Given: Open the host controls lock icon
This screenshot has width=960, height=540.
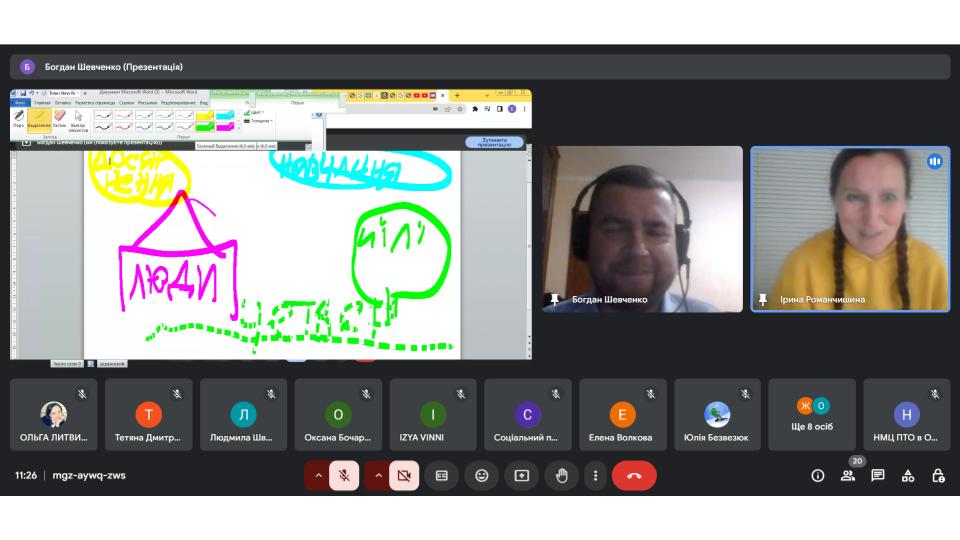Looking at the screenshot, I should click(938, 476).
